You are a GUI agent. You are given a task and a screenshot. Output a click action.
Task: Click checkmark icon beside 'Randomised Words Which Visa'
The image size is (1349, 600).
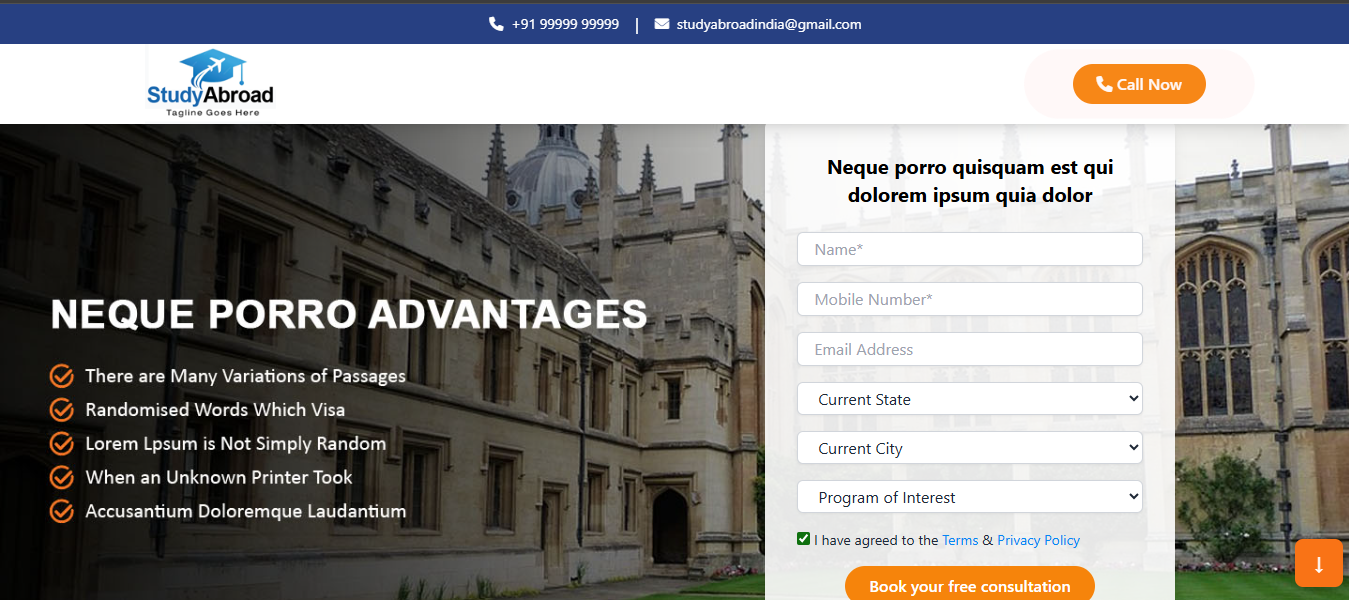(x=62, y=410)
